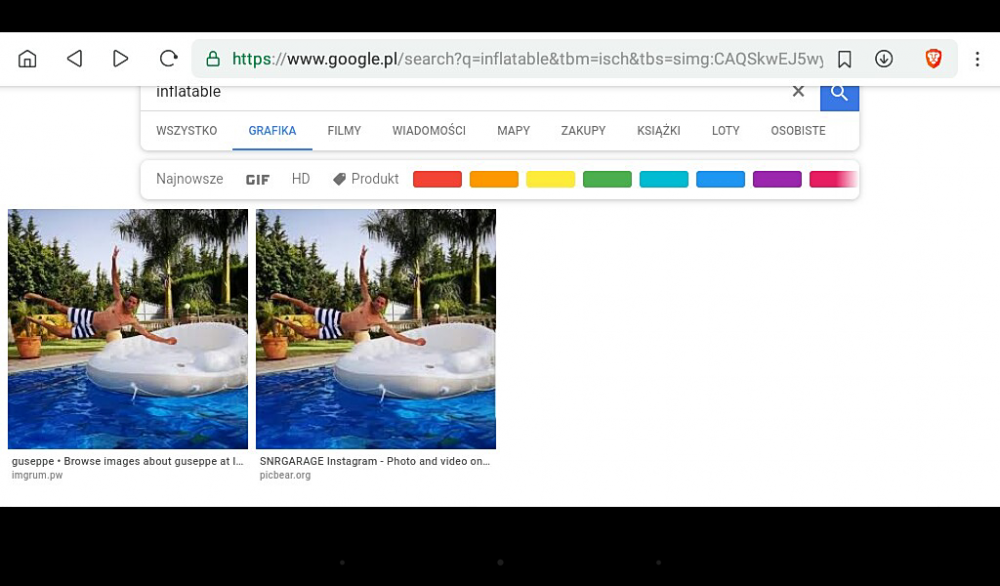Toggle the GIF image filter

tap(257, 180)
